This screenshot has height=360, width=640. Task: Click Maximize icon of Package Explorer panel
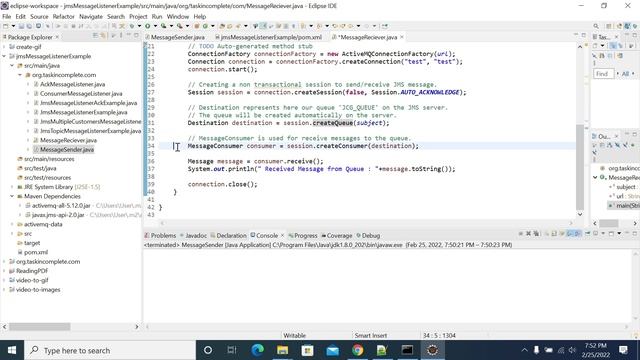point(136,36)
